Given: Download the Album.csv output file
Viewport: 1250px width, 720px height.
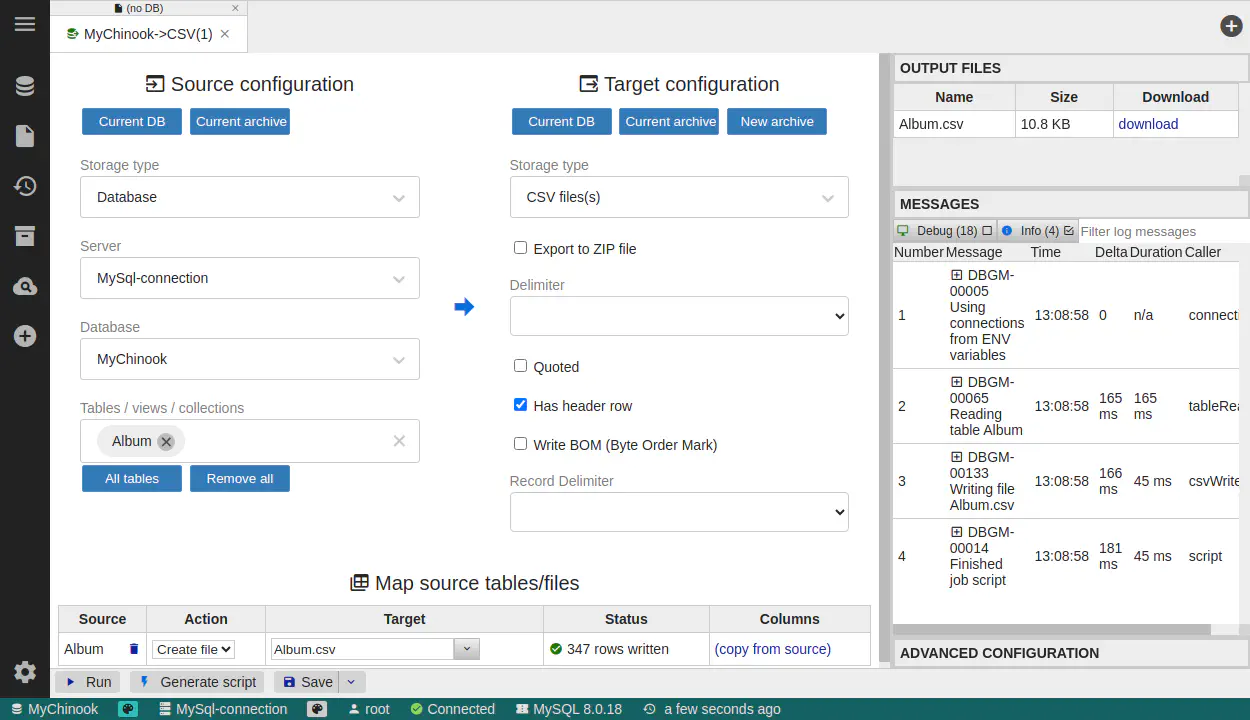Looking at the screenshot, I should click(1147, 124).
